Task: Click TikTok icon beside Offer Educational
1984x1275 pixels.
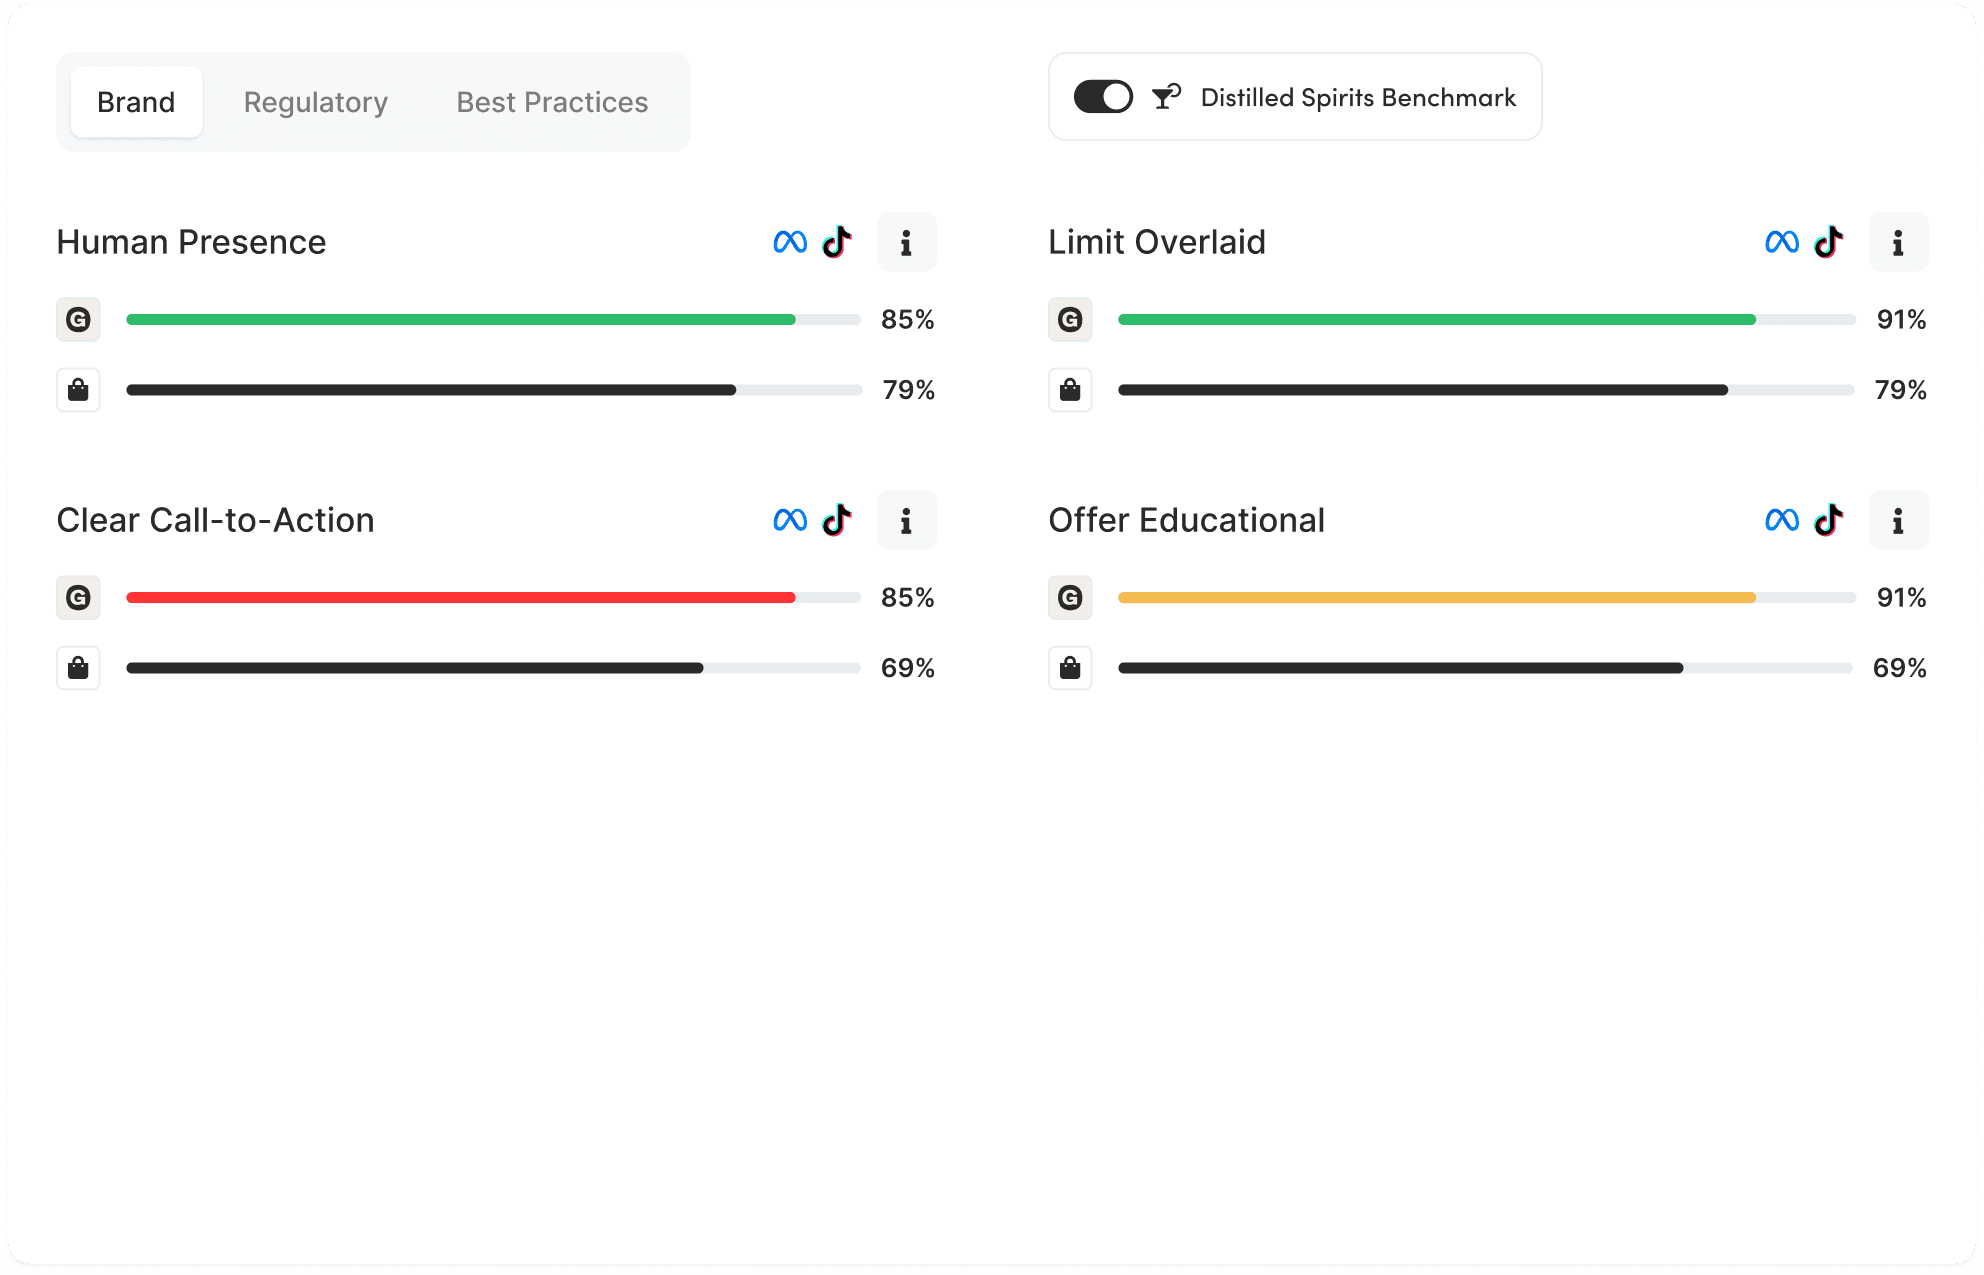Action: (1829, 520)
